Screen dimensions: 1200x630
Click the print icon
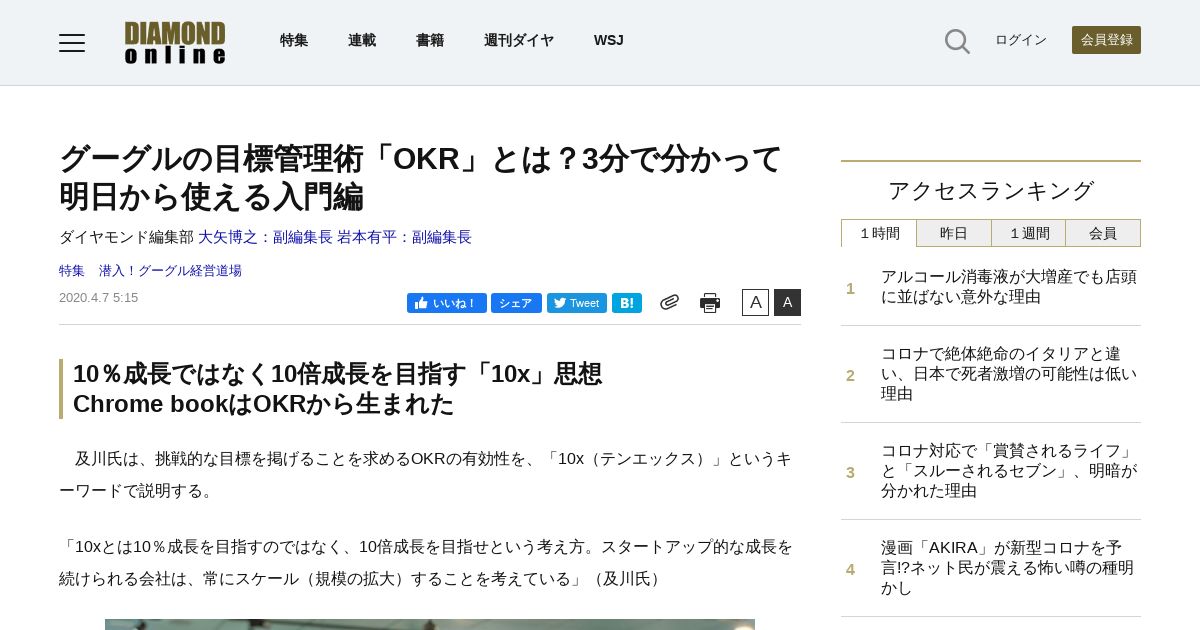710,303
